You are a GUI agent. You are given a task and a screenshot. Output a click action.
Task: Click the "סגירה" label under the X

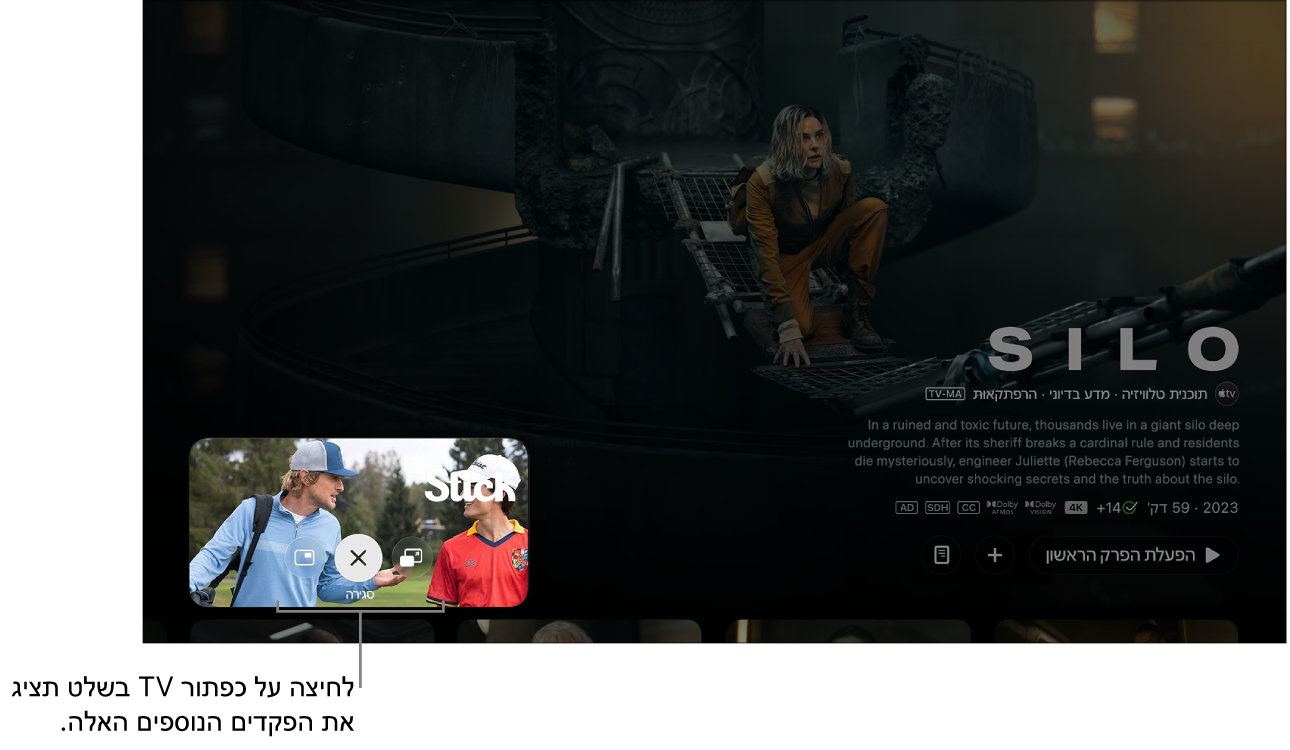pos(358,594)
